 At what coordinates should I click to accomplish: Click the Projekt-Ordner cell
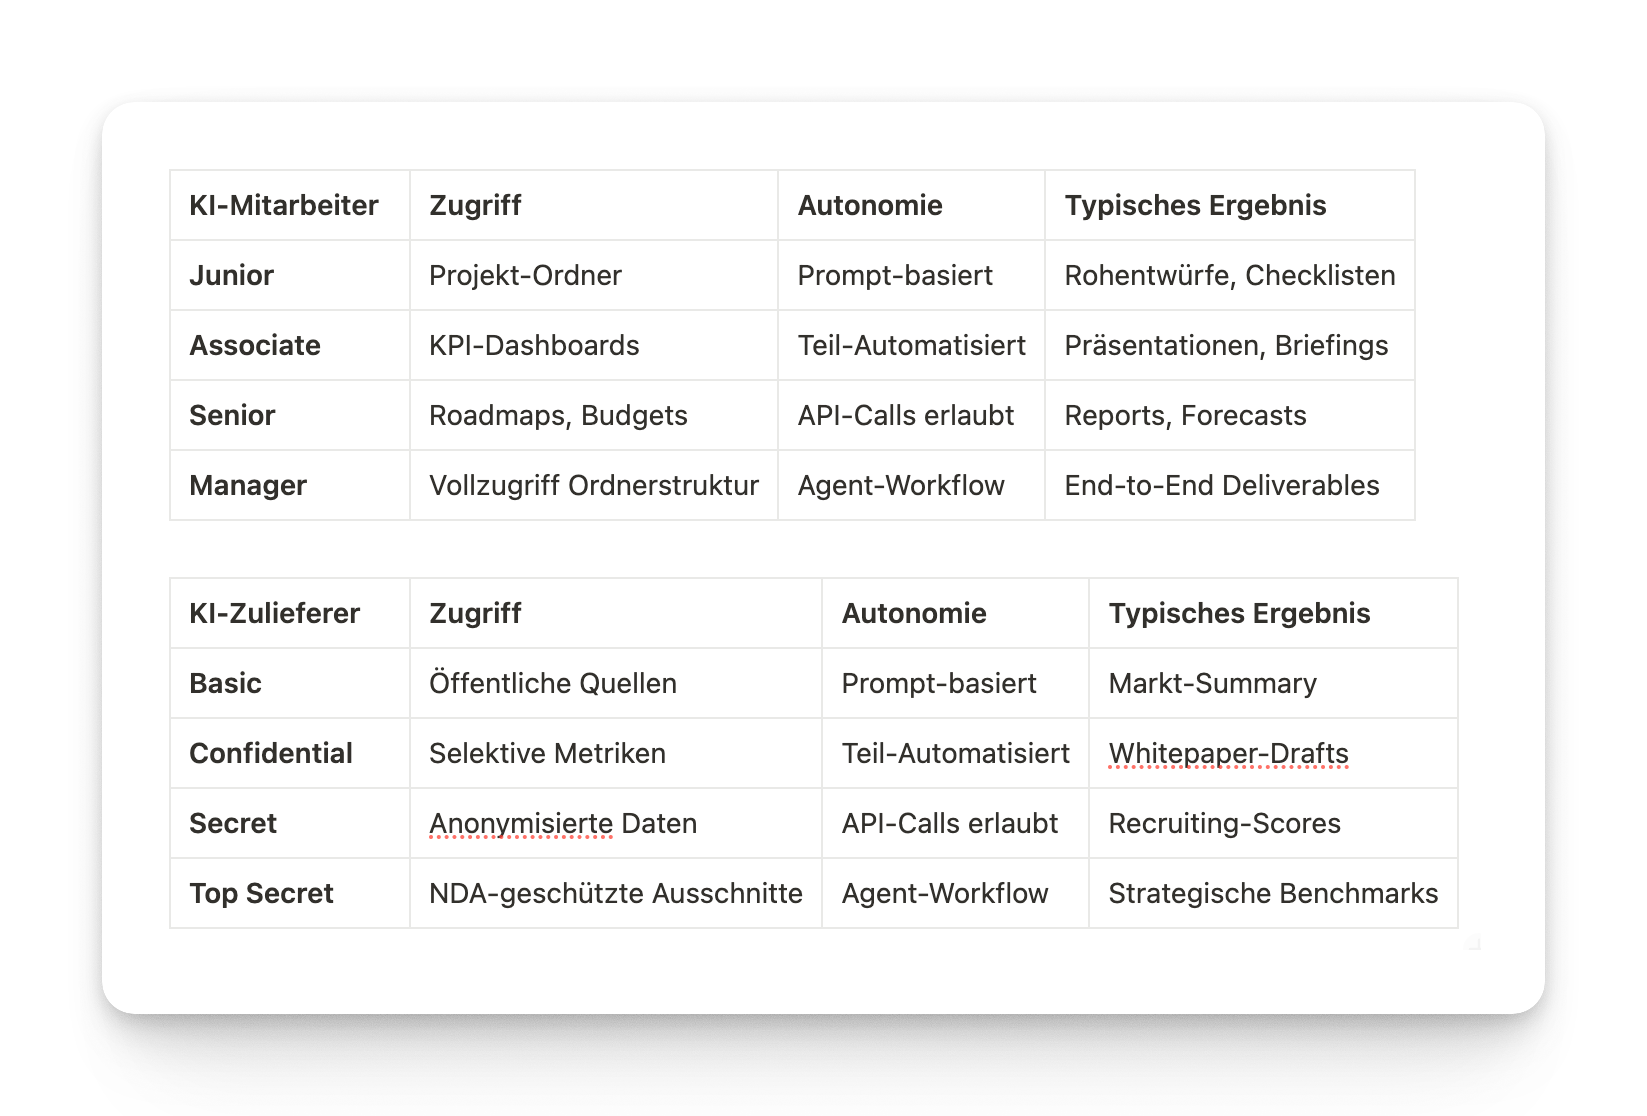click(594, 275)
